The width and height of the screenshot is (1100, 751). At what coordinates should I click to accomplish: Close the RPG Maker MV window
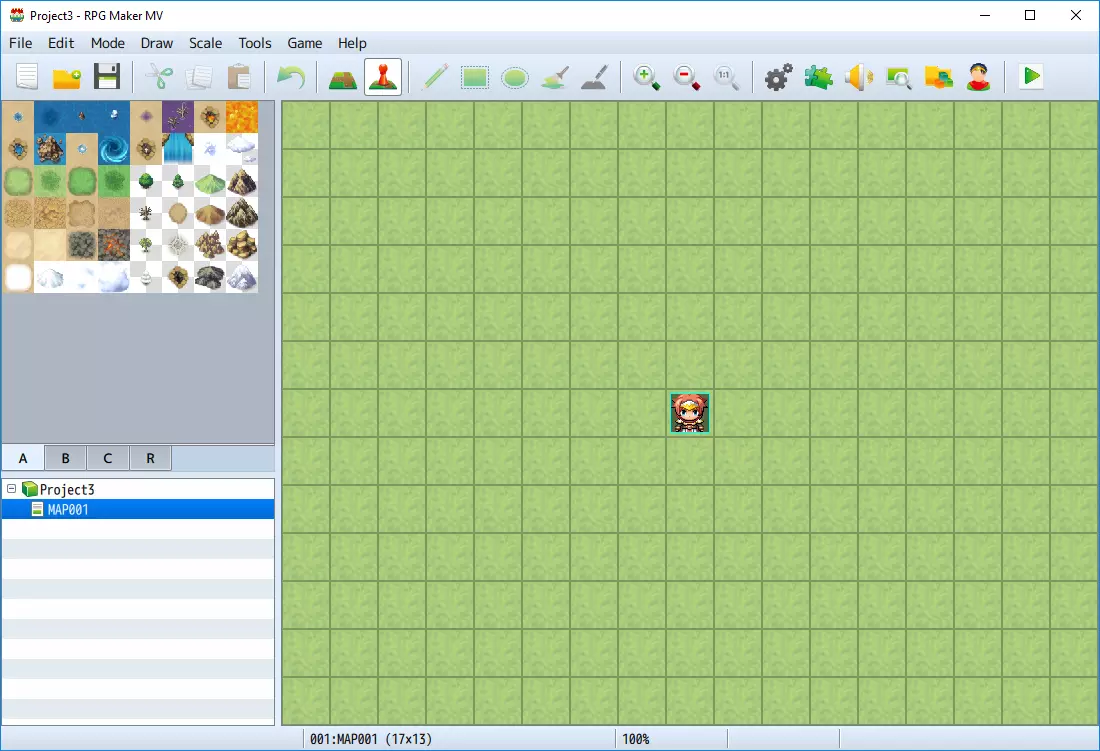(1075, 15)
